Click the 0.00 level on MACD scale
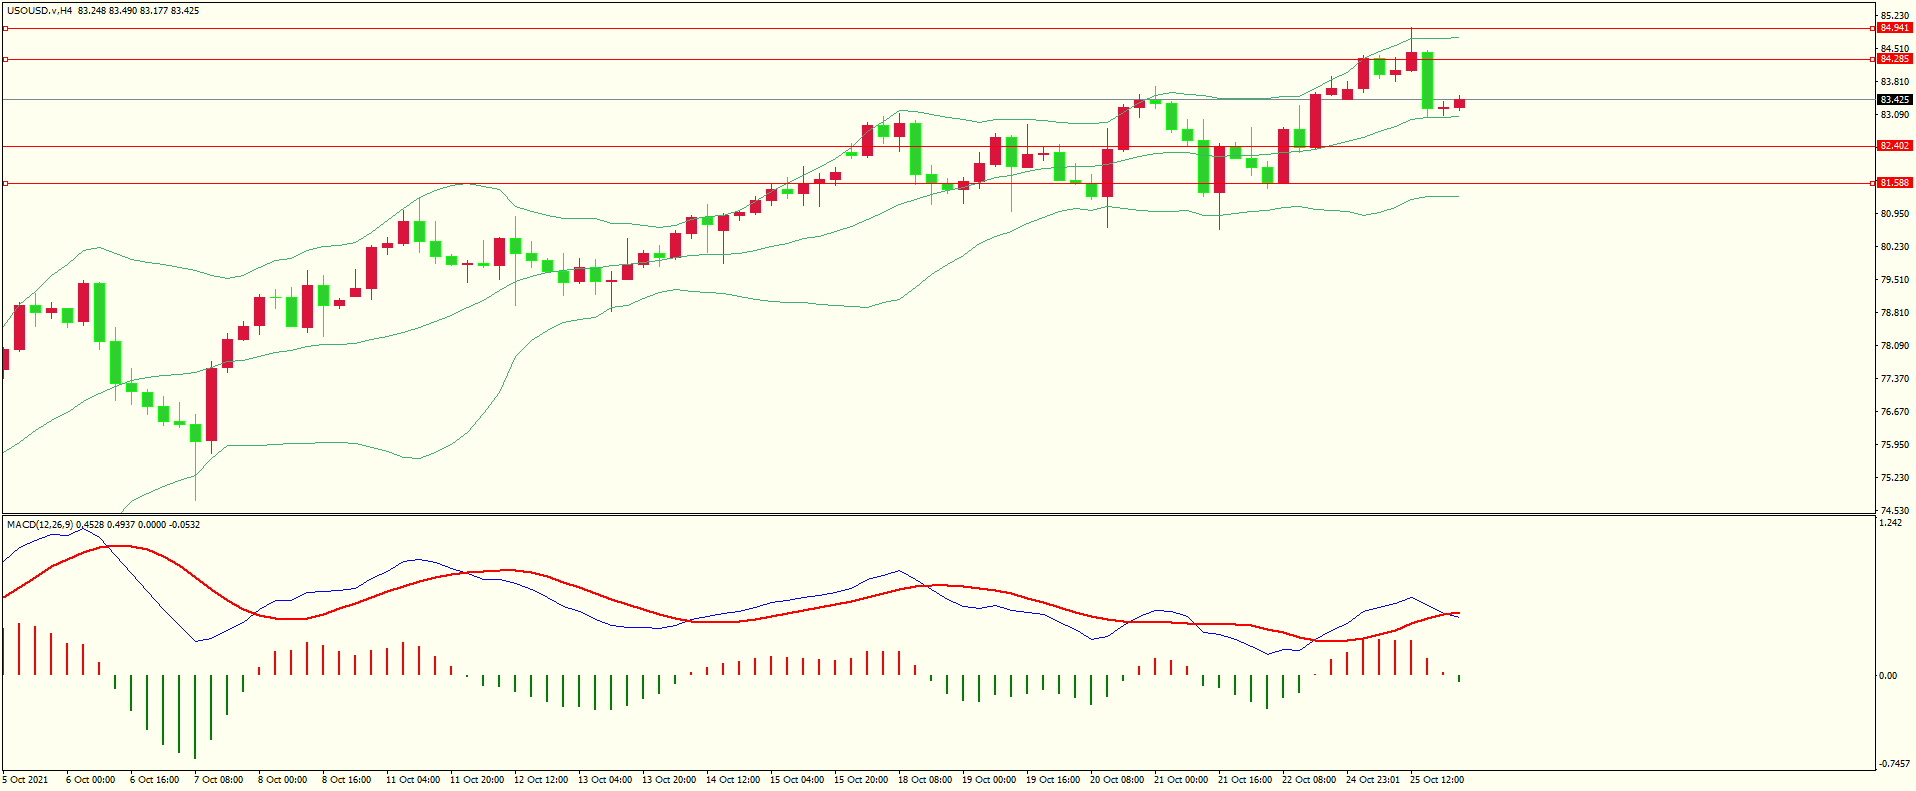The image size is (1916, 791). point(1887,676)
